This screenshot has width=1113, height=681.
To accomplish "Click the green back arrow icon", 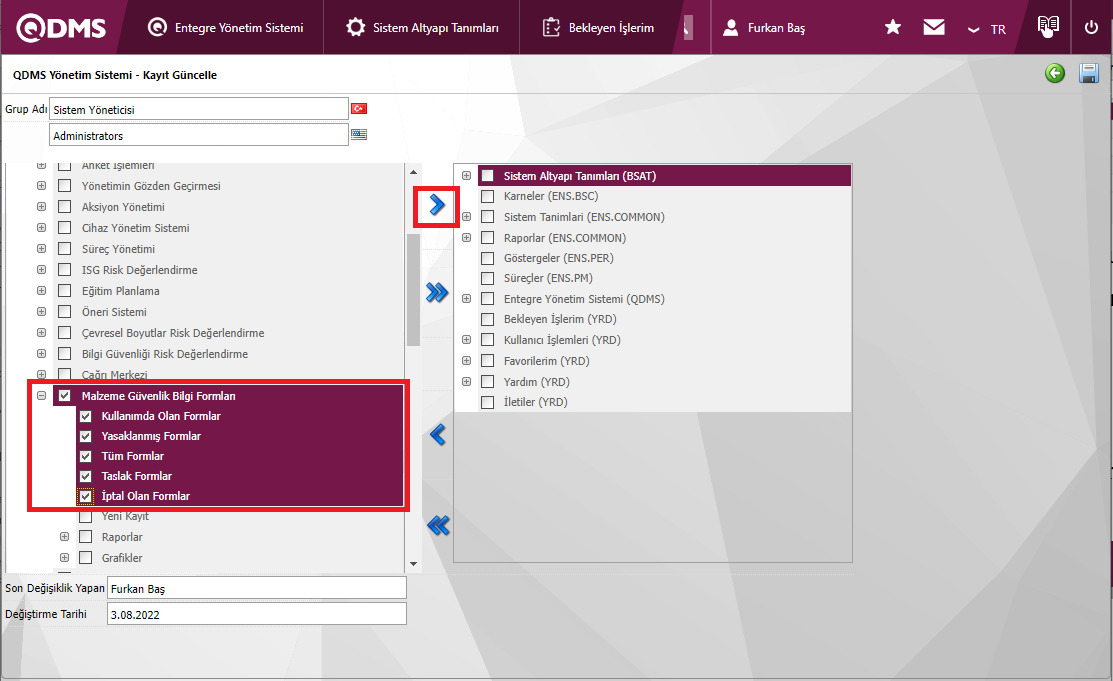I will tap(1055, 74).
